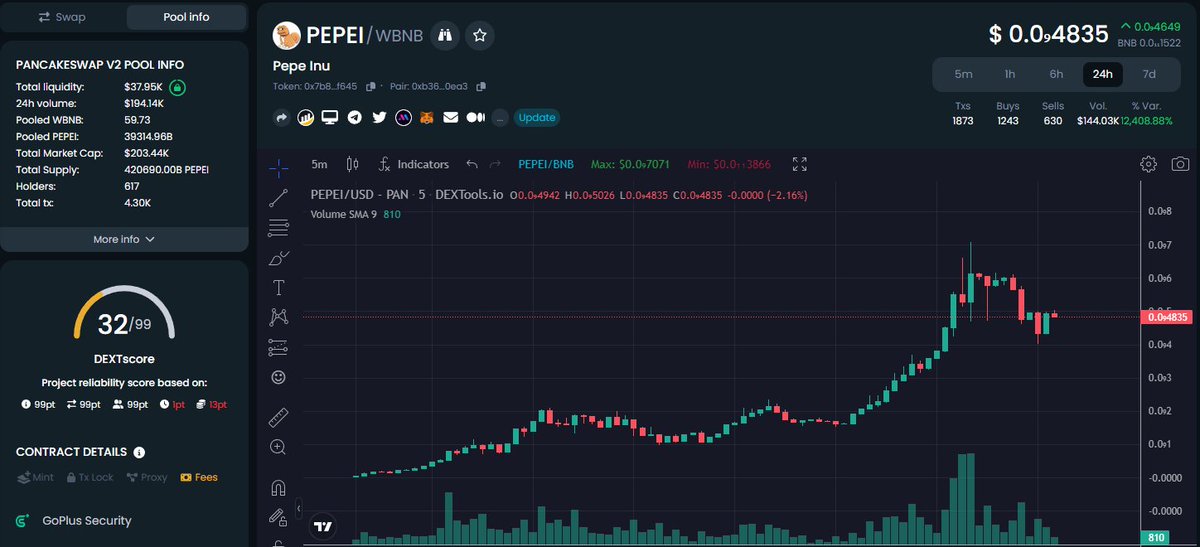Click the Update button
Image resolution: width=1200 pixels, height=547 pixels.
click(x=537, y=117)
